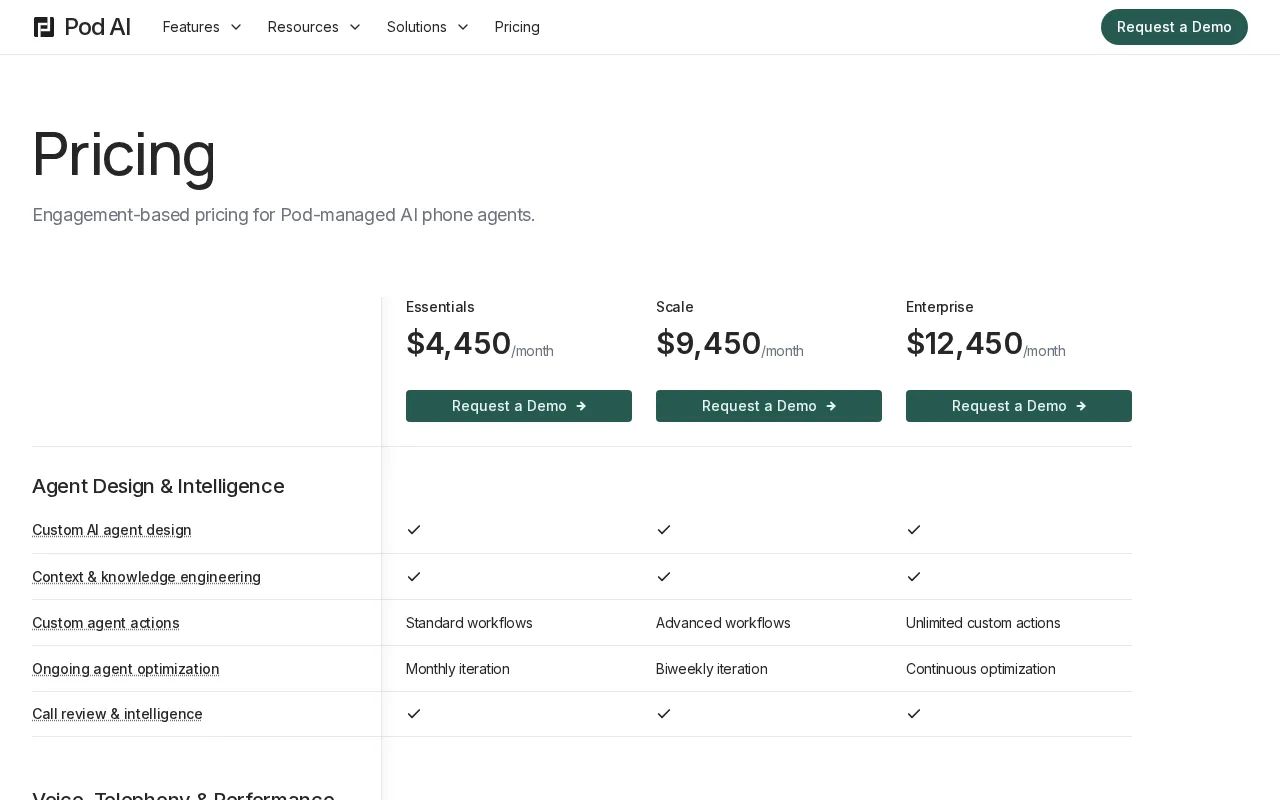Click the Biweekly iteration cell
This screenshot has height=800, width=1280.
pos(712,669)
